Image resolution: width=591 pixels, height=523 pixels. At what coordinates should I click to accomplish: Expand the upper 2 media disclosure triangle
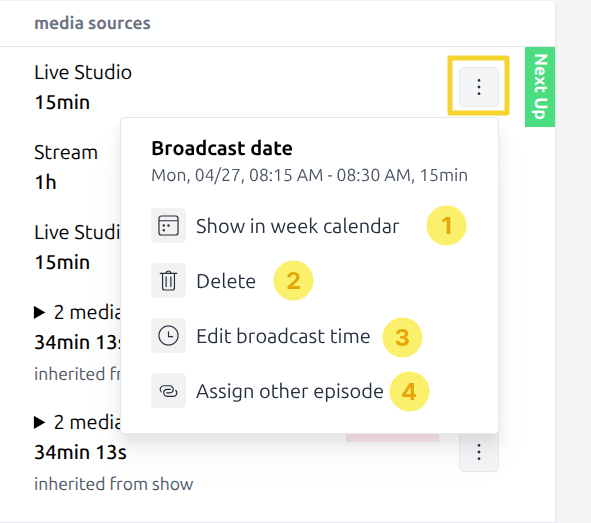[x=39, y=312]
